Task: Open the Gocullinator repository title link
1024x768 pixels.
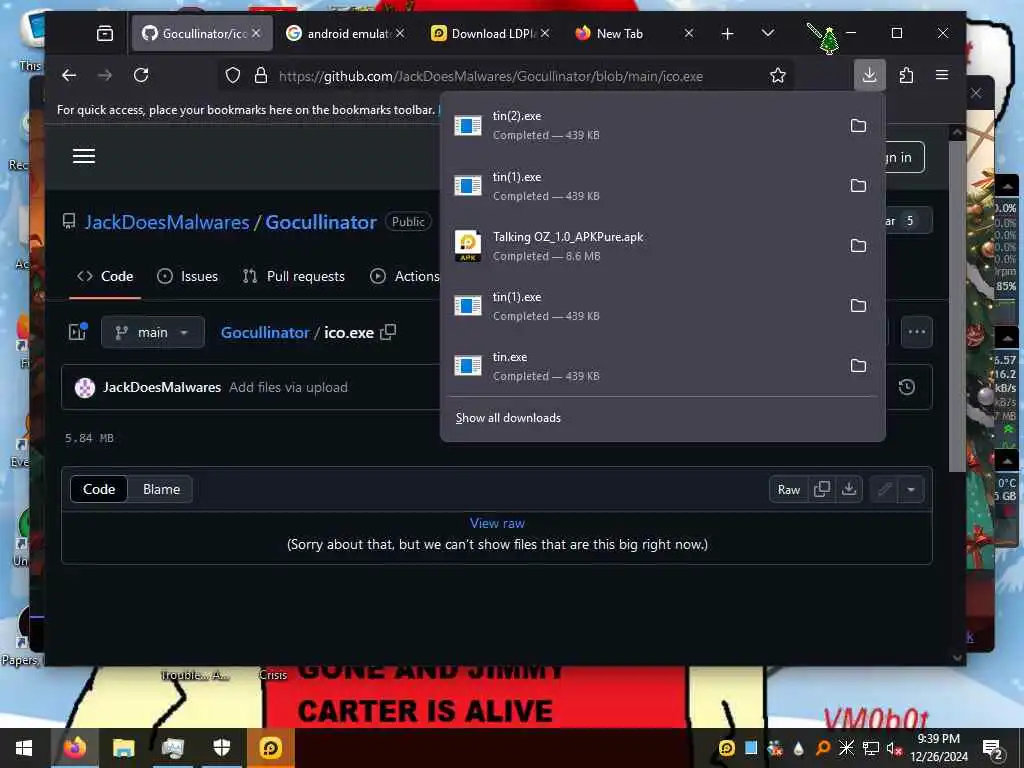Action: pos(321,222)
